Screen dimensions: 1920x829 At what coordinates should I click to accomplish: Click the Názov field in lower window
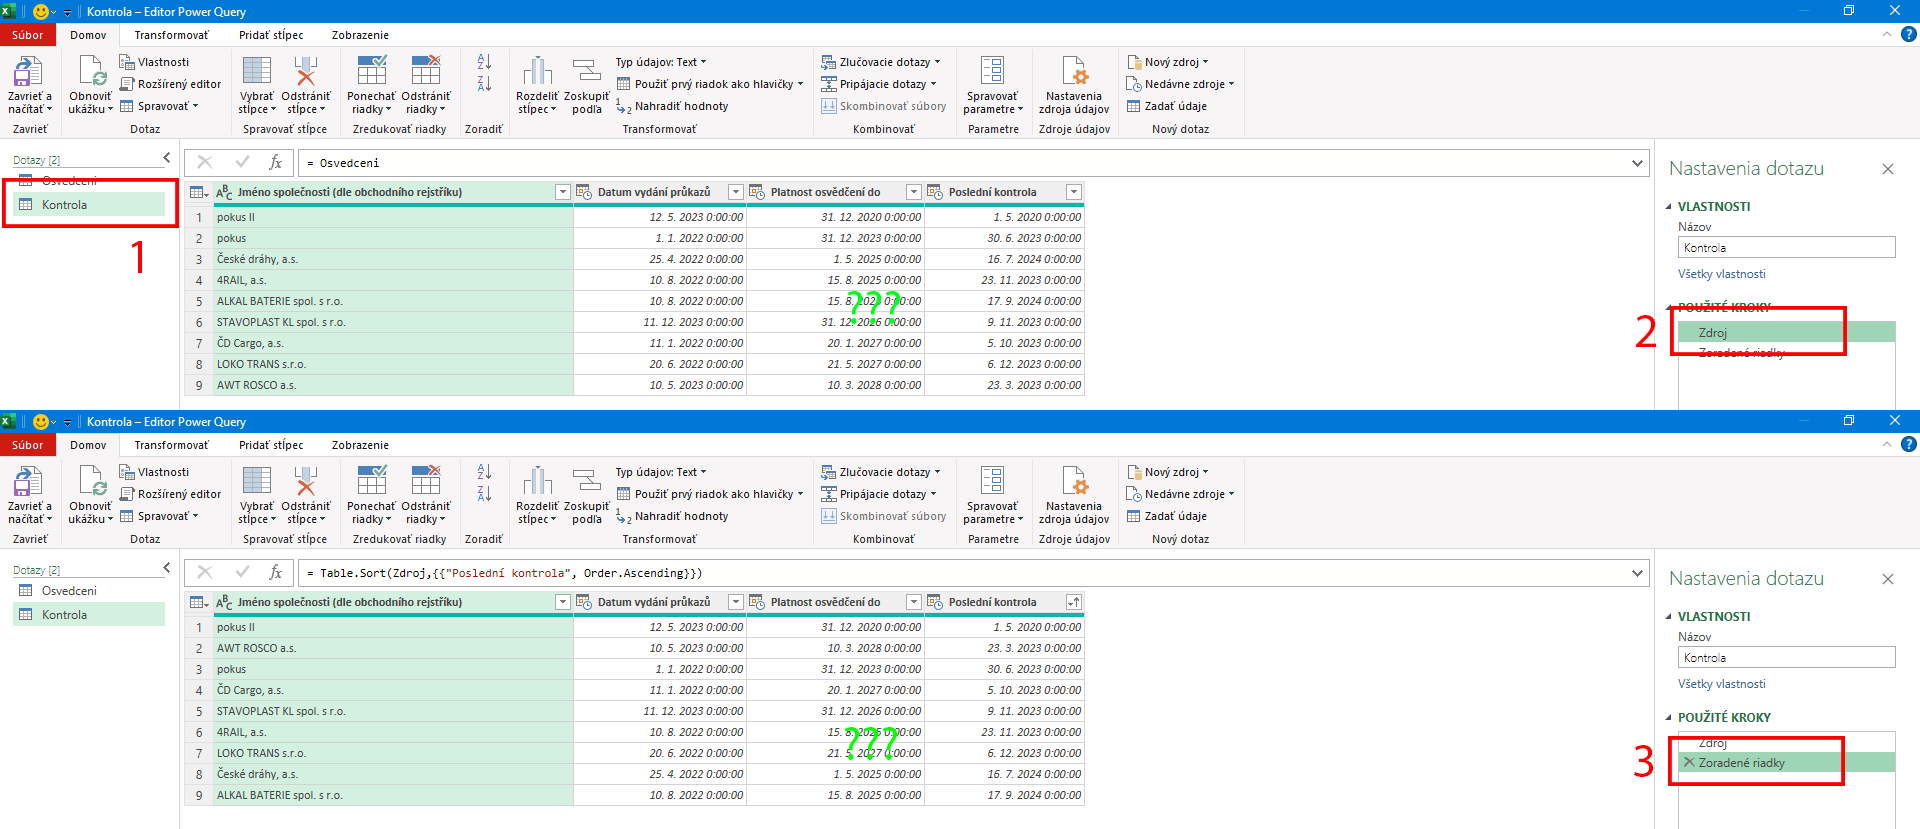tap(1786, 658)
